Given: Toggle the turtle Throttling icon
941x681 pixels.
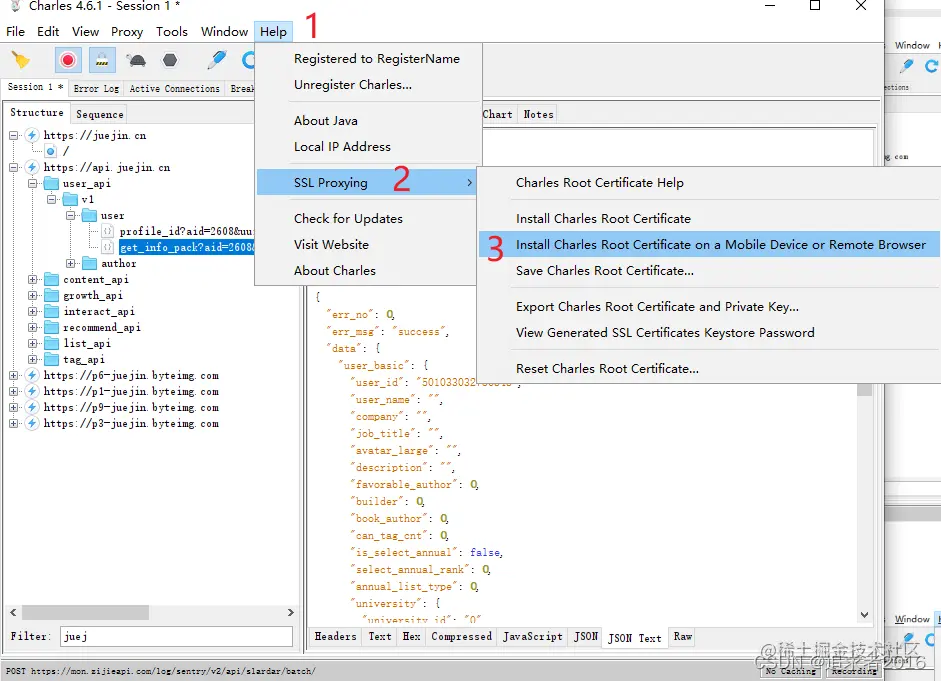Looking at the screenshot, I should pyautogui.click(x=136, y=60).
